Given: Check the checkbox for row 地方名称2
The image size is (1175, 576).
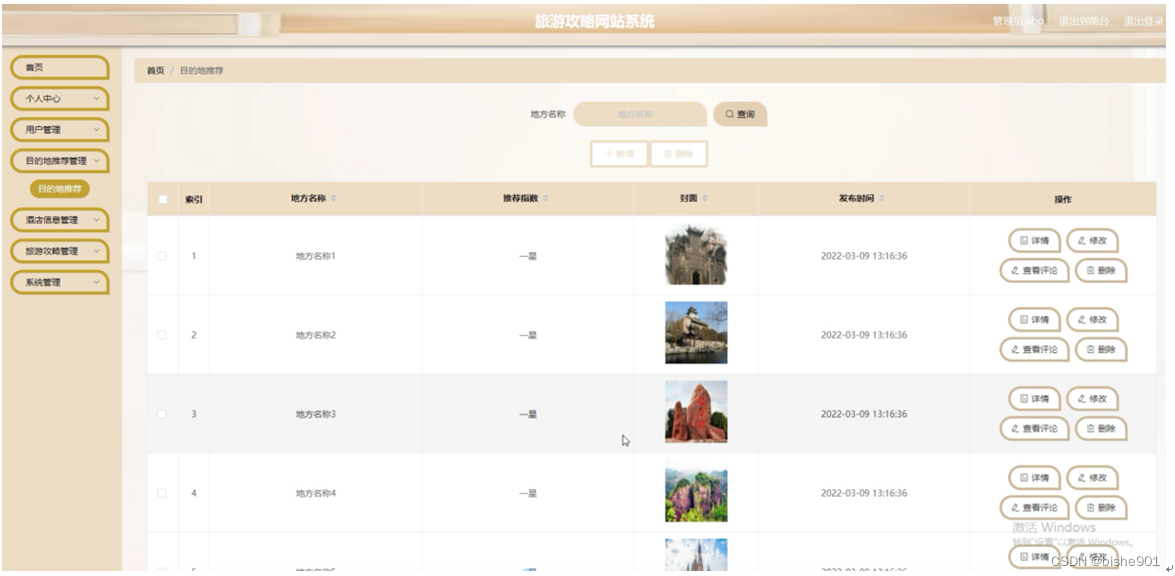Looking at the screenshot, I should point(162,335).
